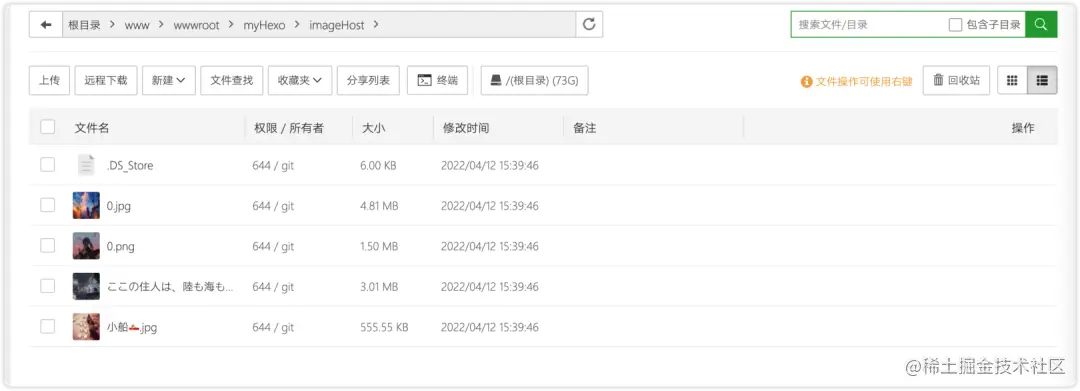
Task: Open the 0.jpg thumbnail
Action: [x=86, y=206]
